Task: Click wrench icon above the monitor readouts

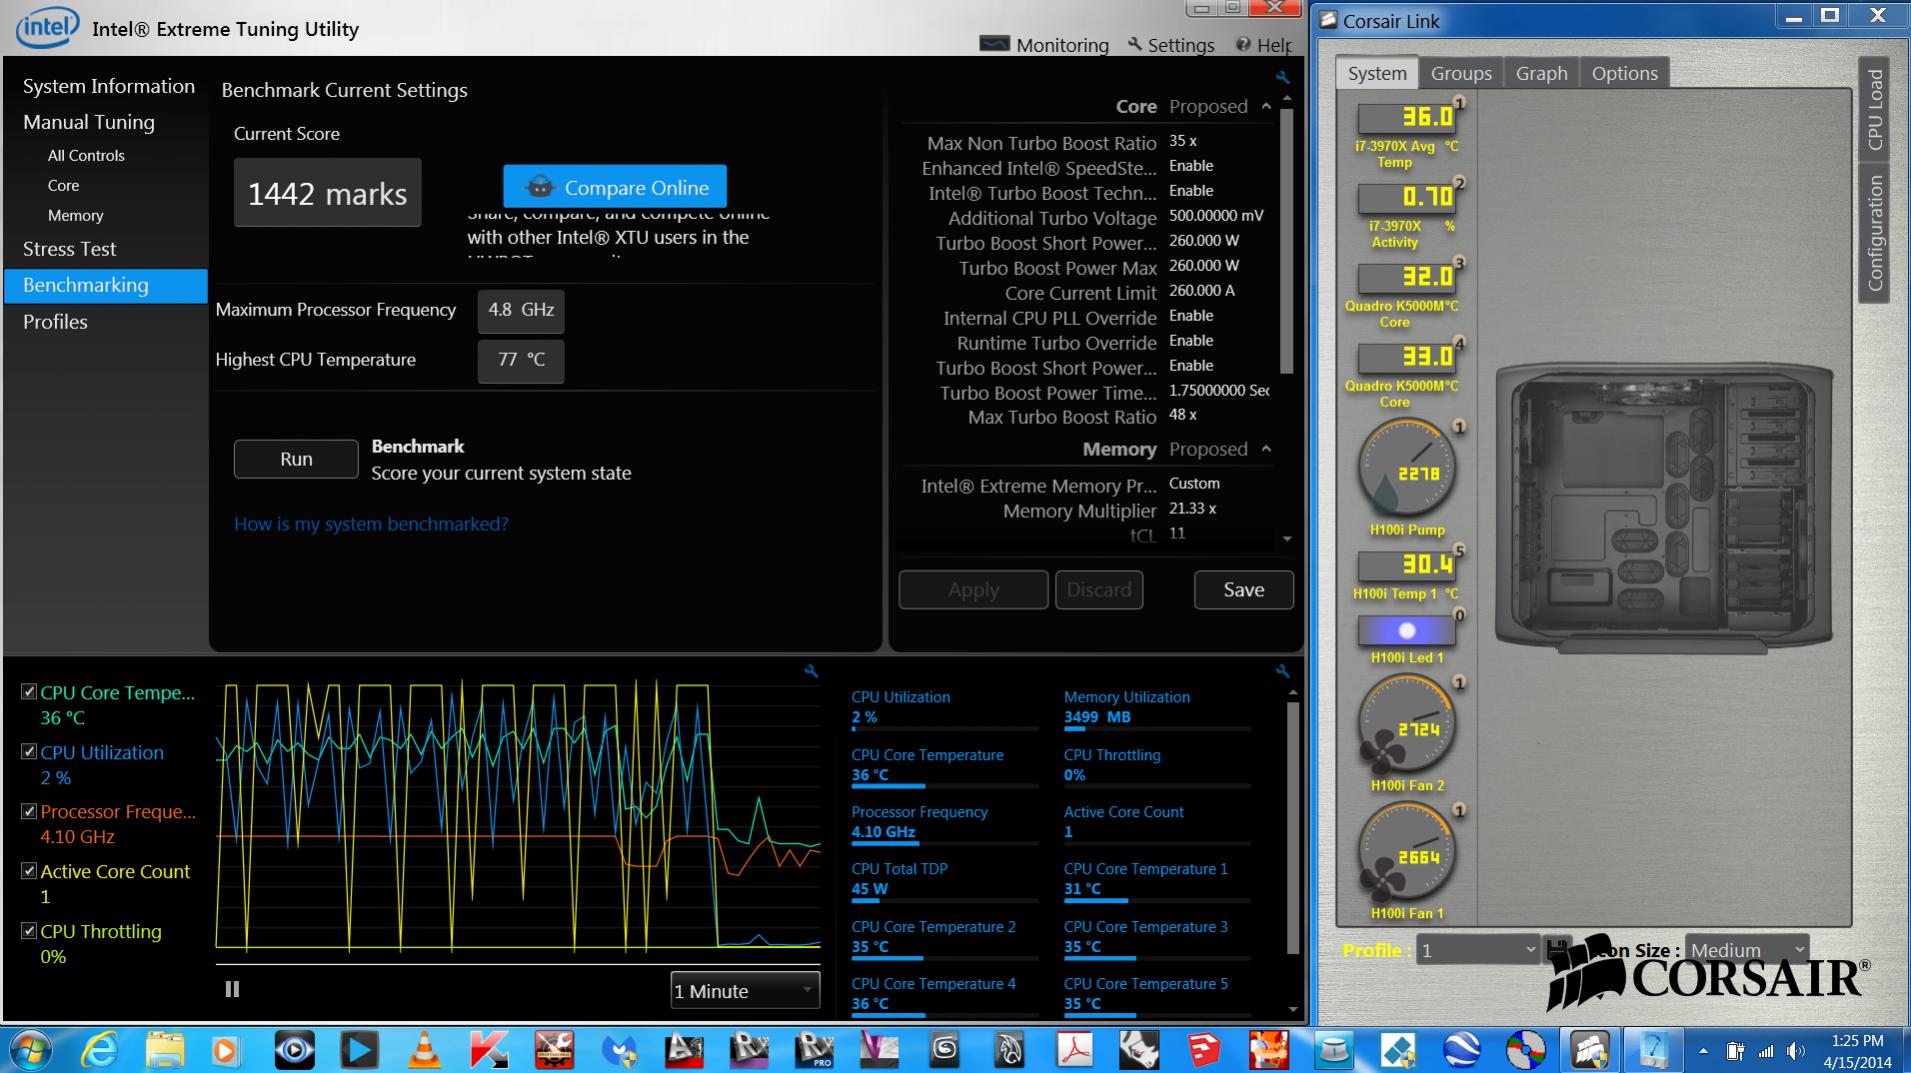Action: point(1283,671)
